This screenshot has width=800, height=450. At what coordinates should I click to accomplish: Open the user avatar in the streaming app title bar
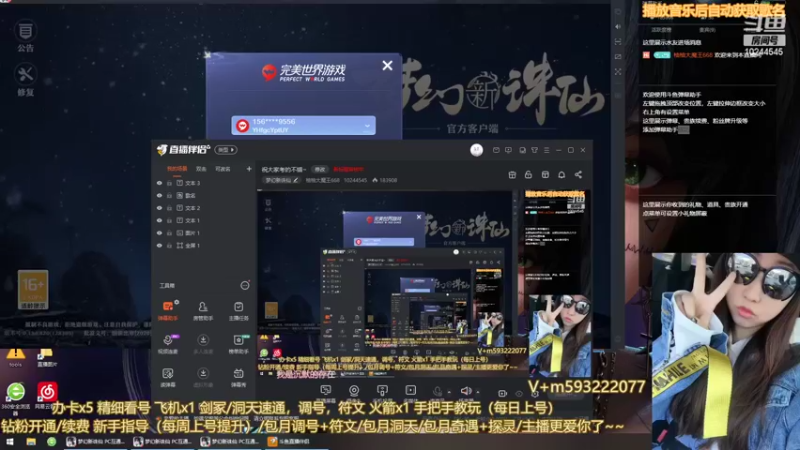477,150
